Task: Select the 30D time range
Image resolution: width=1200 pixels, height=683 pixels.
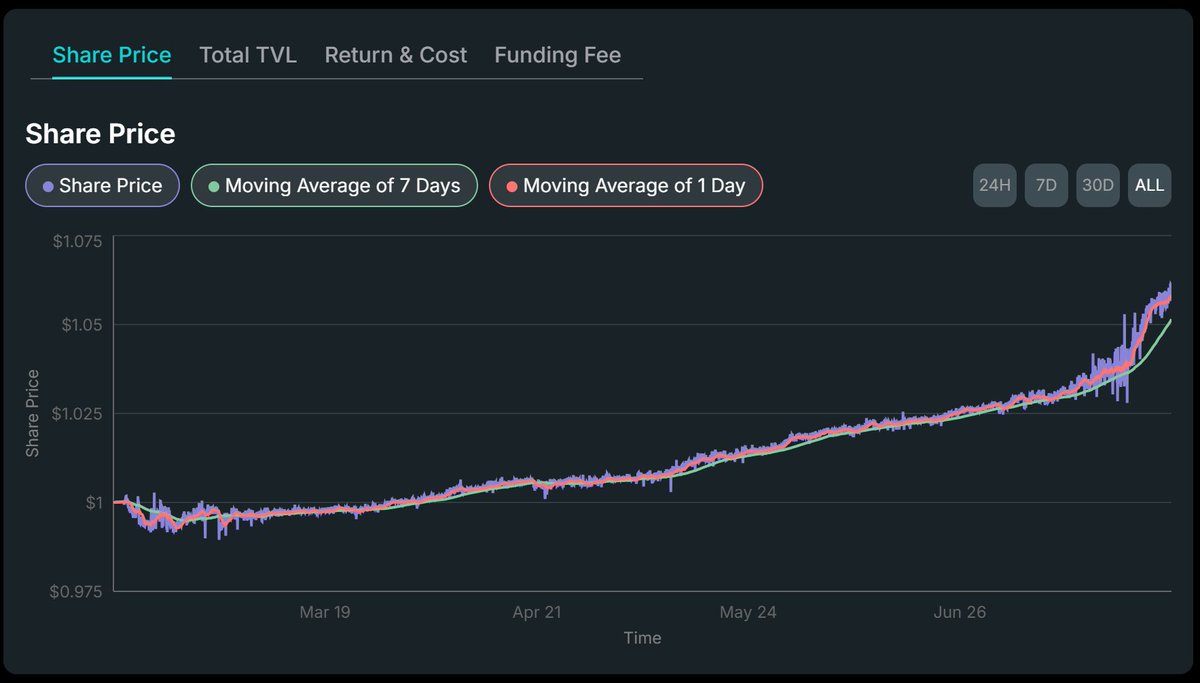Action: coord(1098,185)
